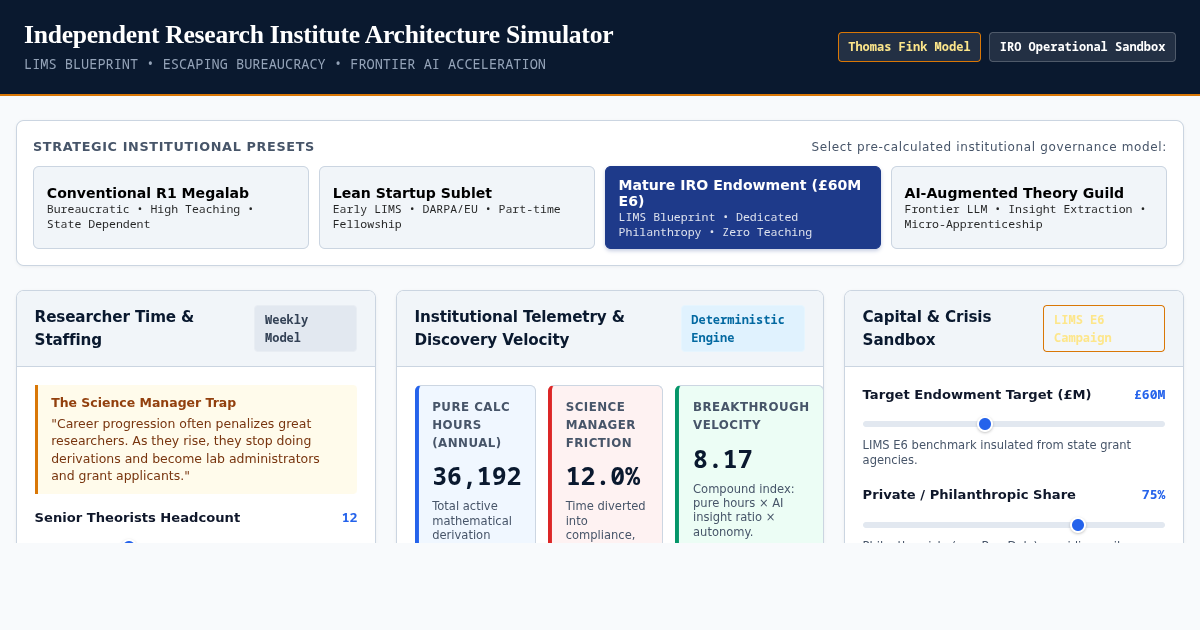Click the Pure Calc Hours value 36,192
The image size is (1200, 630).
point(477,477)
